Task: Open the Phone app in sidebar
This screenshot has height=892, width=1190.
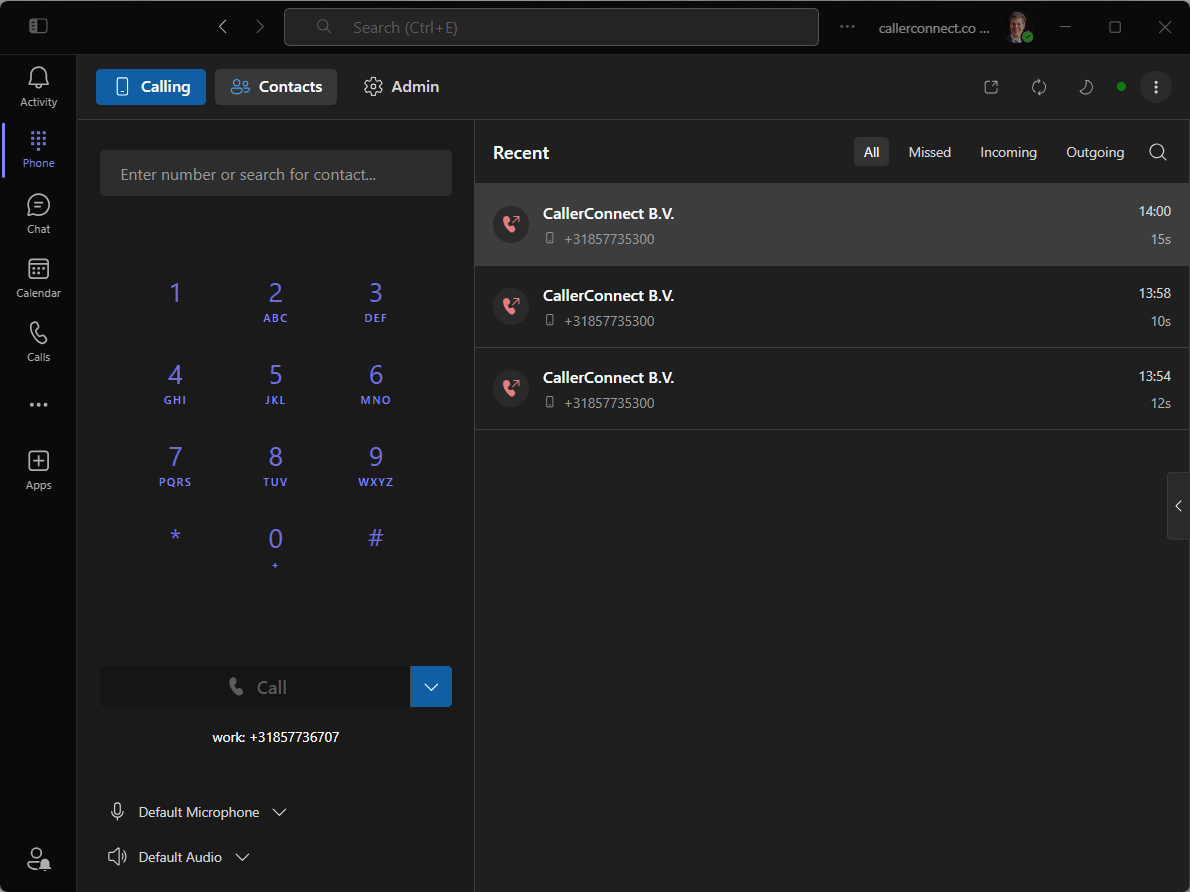Action: [38, 149]
